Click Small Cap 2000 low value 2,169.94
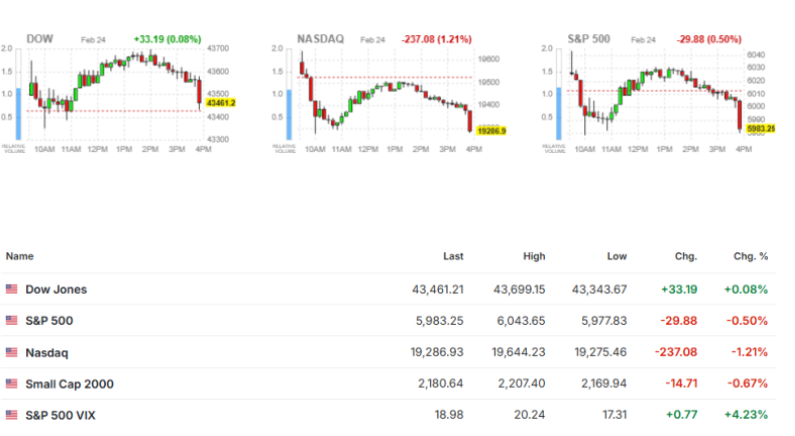This screenshot has width=795, height=436. 604,383
